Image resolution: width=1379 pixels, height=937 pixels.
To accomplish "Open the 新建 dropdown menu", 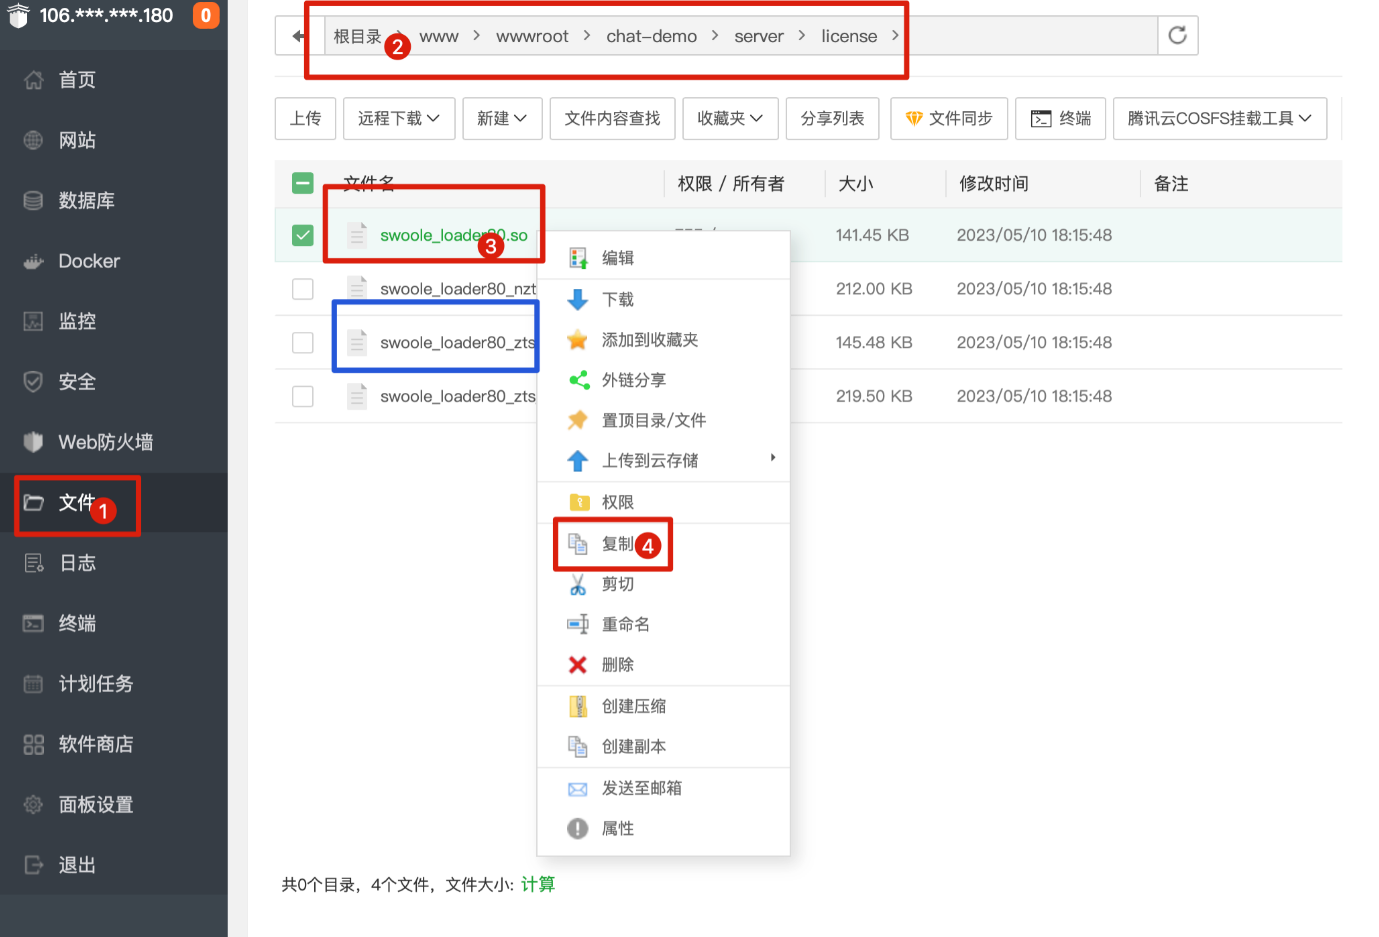I will 501,119.
